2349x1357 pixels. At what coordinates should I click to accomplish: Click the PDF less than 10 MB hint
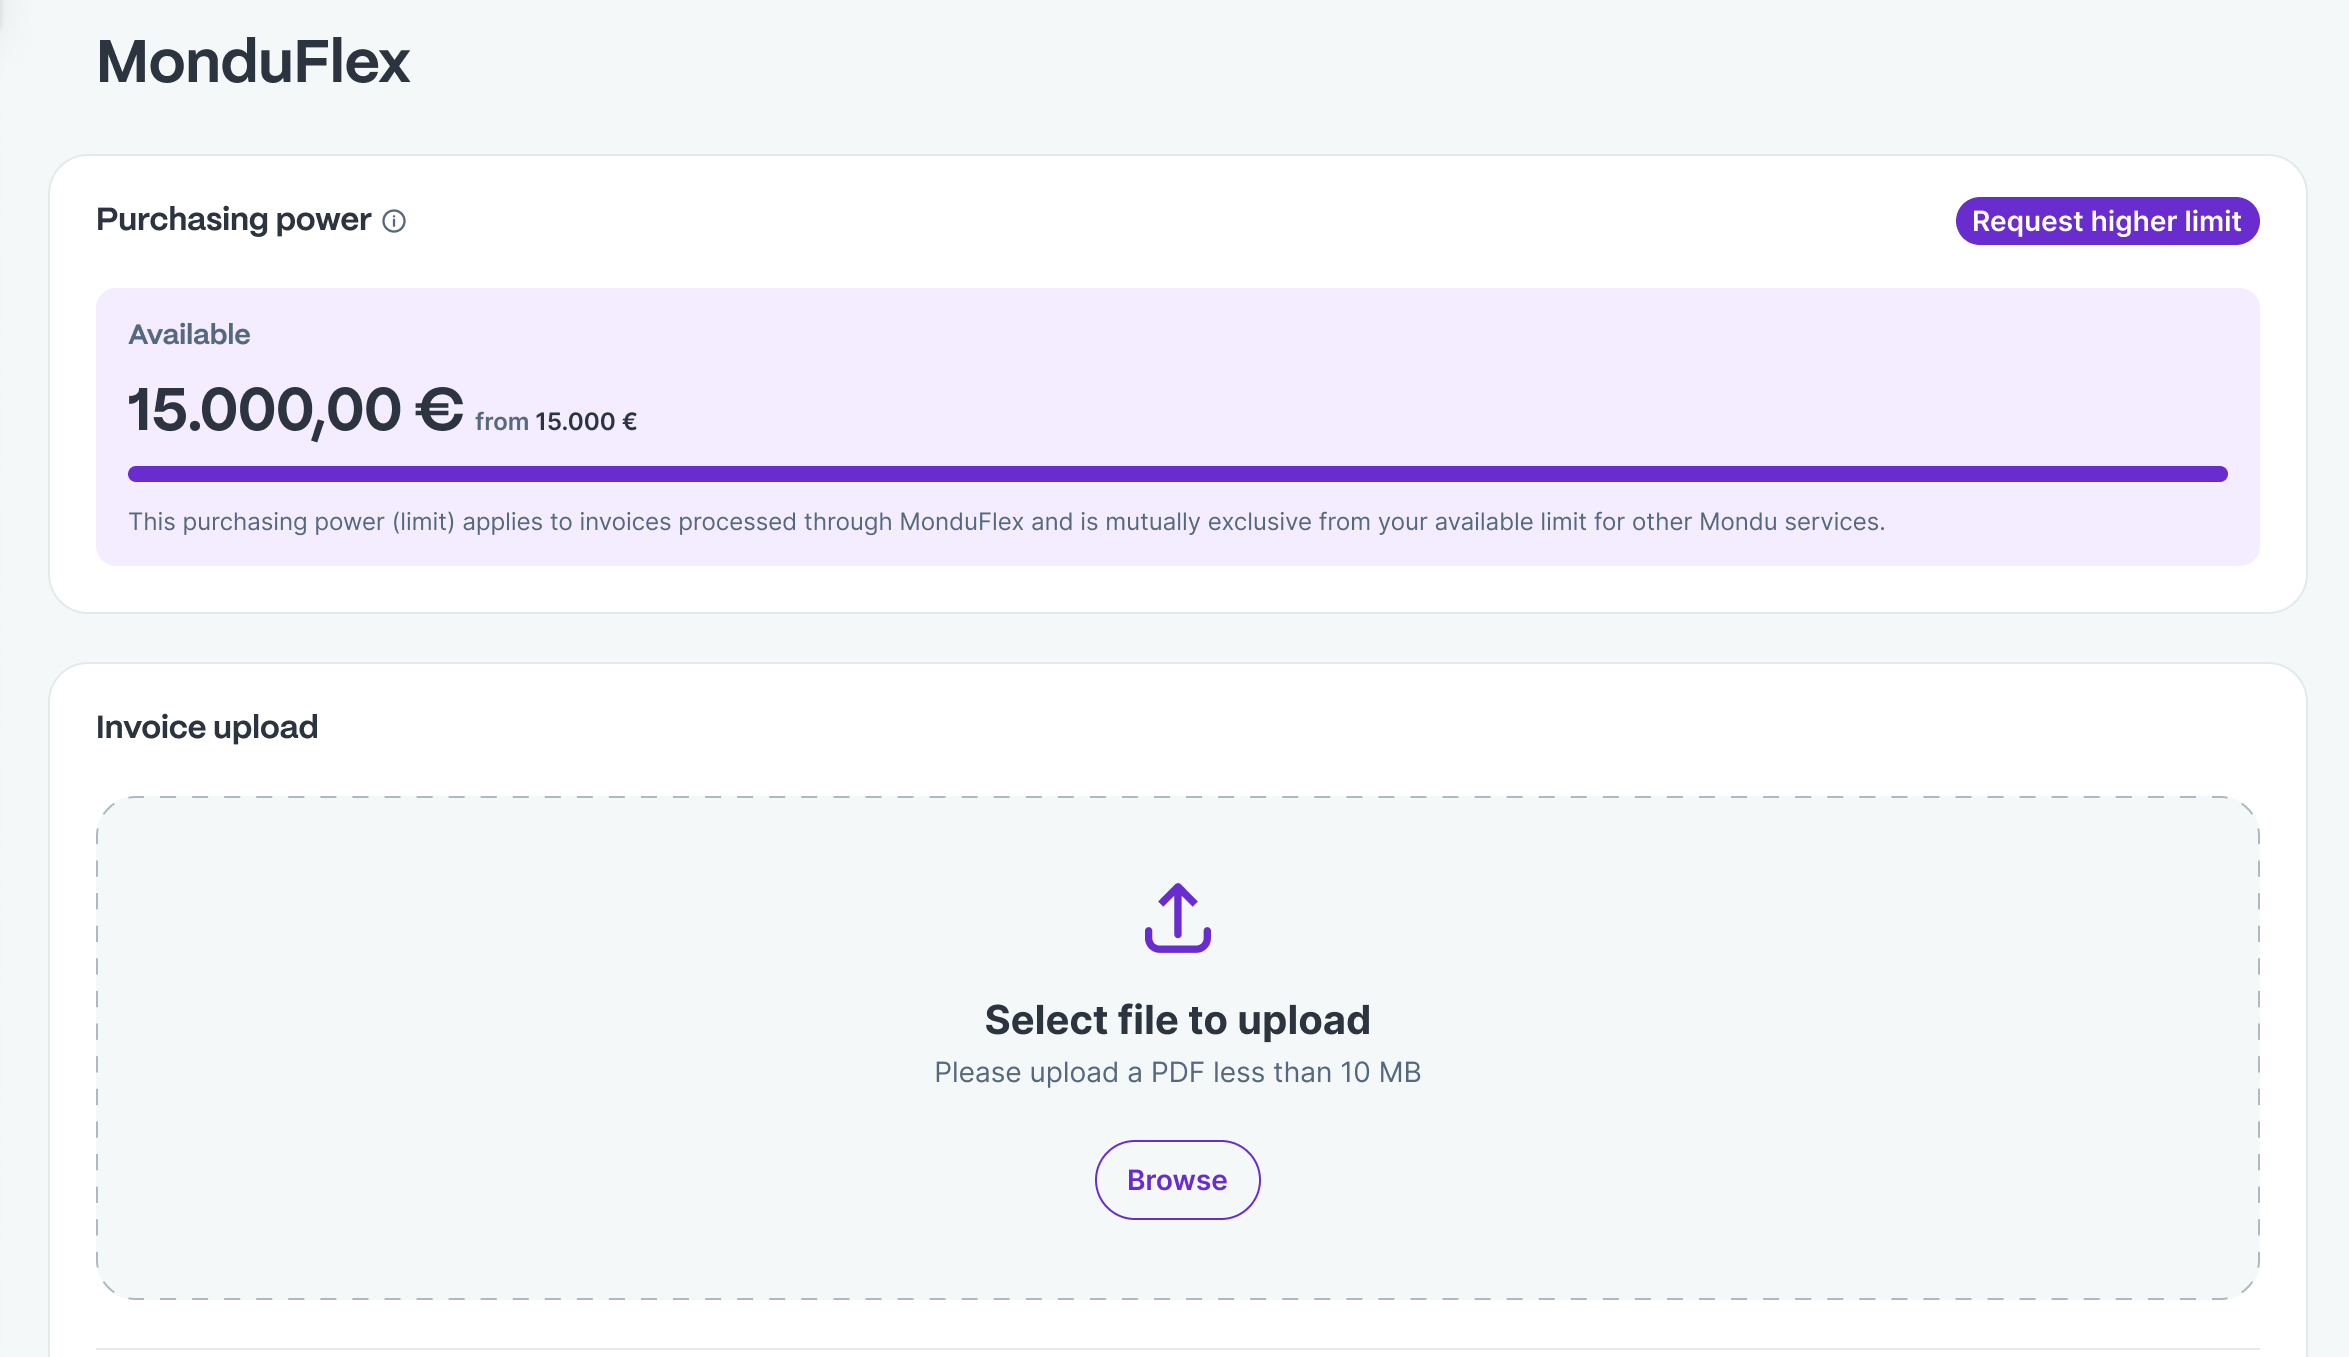point(1177,1072)
